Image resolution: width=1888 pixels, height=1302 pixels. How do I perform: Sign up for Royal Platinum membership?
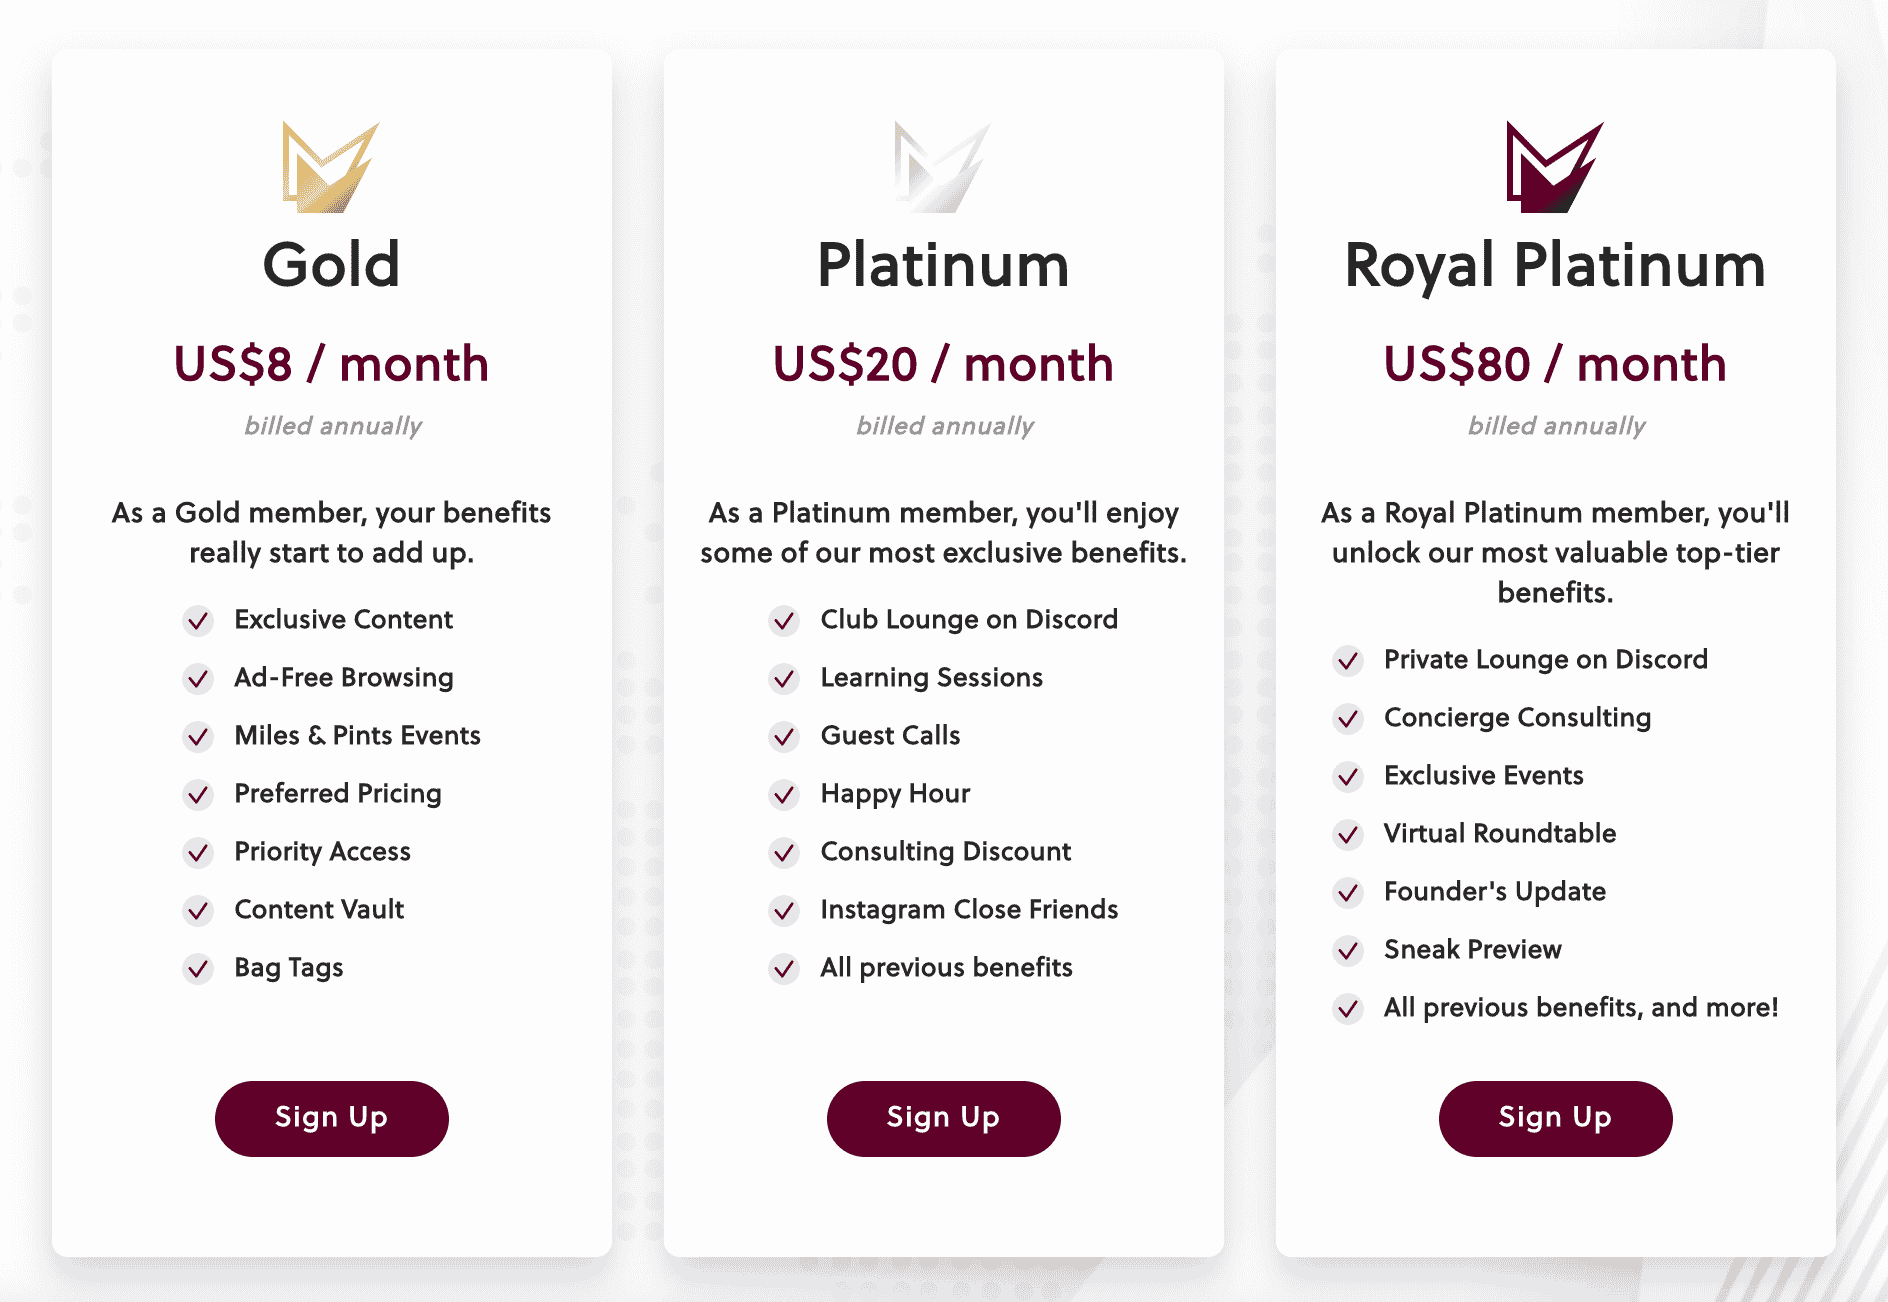(1555, 1118)
